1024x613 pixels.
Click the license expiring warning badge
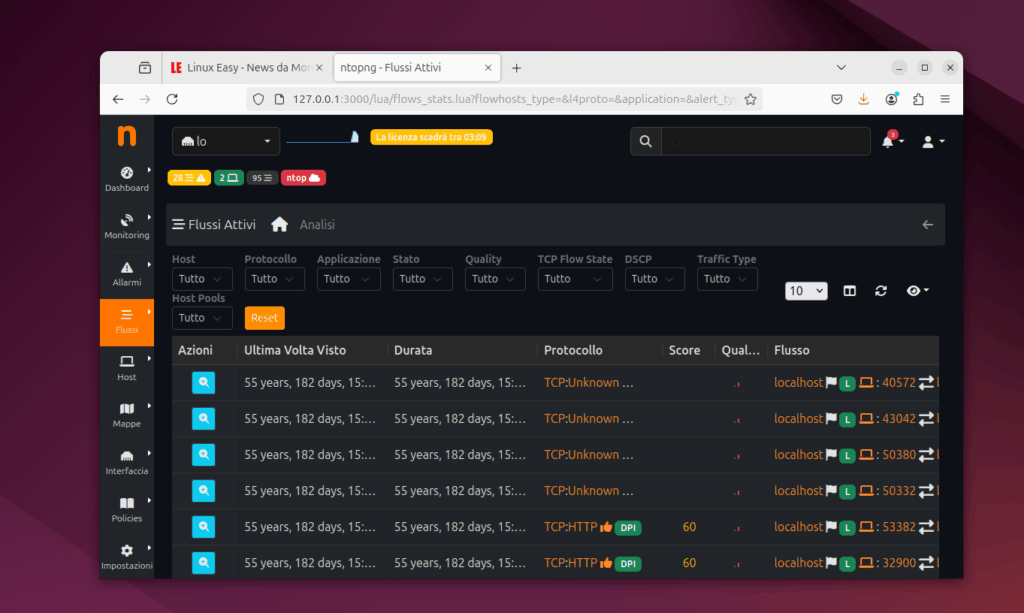(x=431, y=137)
